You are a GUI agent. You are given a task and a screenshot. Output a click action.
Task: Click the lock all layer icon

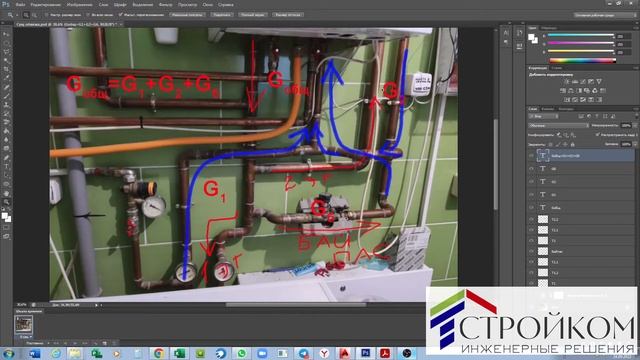pyautogui.click(x=573, y=144)
